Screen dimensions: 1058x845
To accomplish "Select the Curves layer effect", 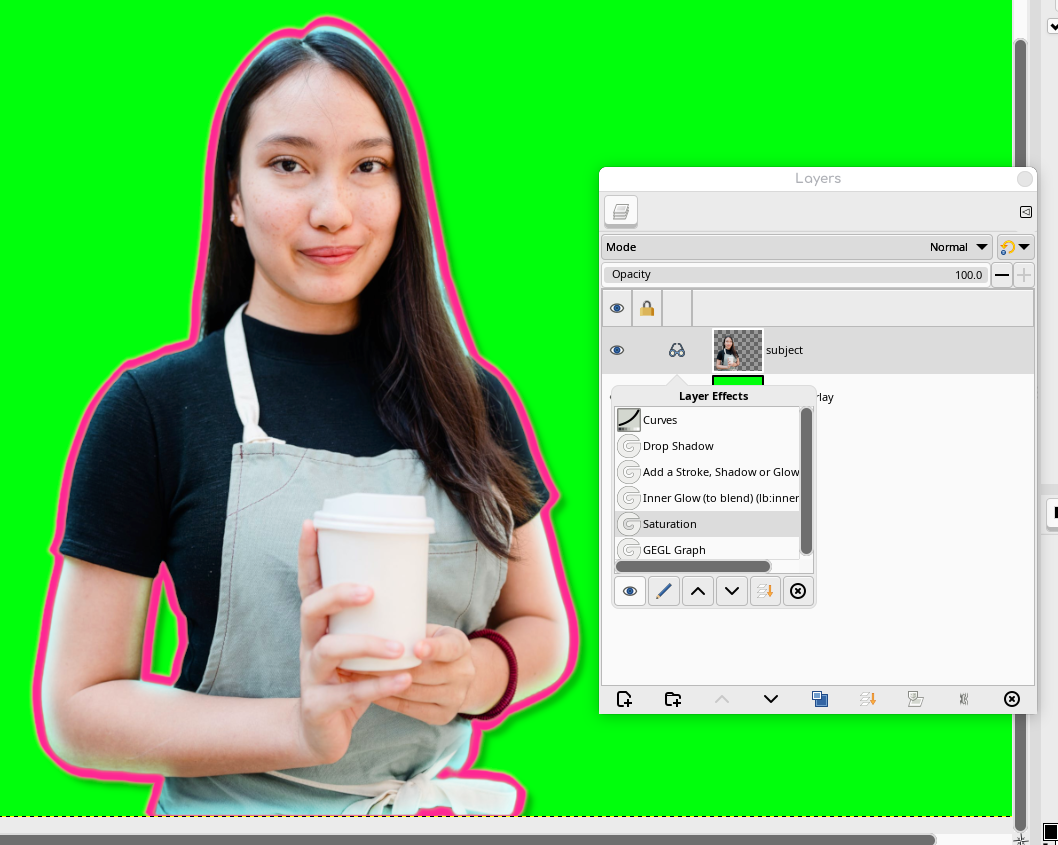I will tap(707, 420).
